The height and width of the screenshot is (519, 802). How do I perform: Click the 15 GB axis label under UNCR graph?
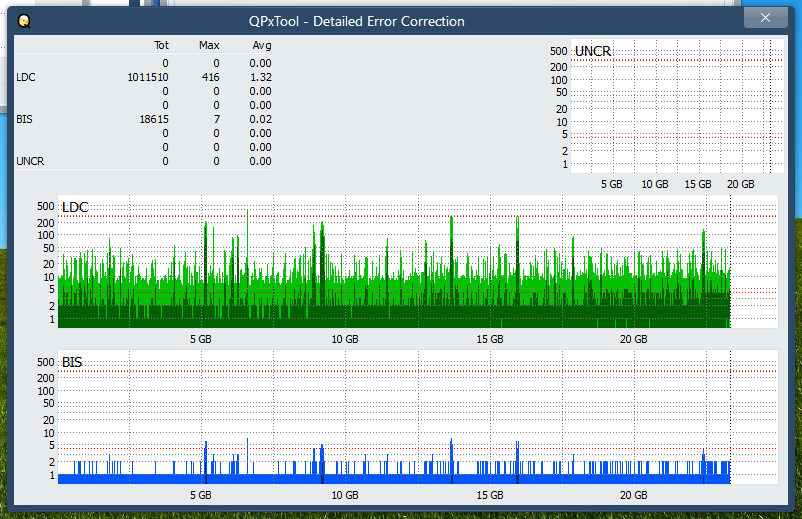[697, 184]
